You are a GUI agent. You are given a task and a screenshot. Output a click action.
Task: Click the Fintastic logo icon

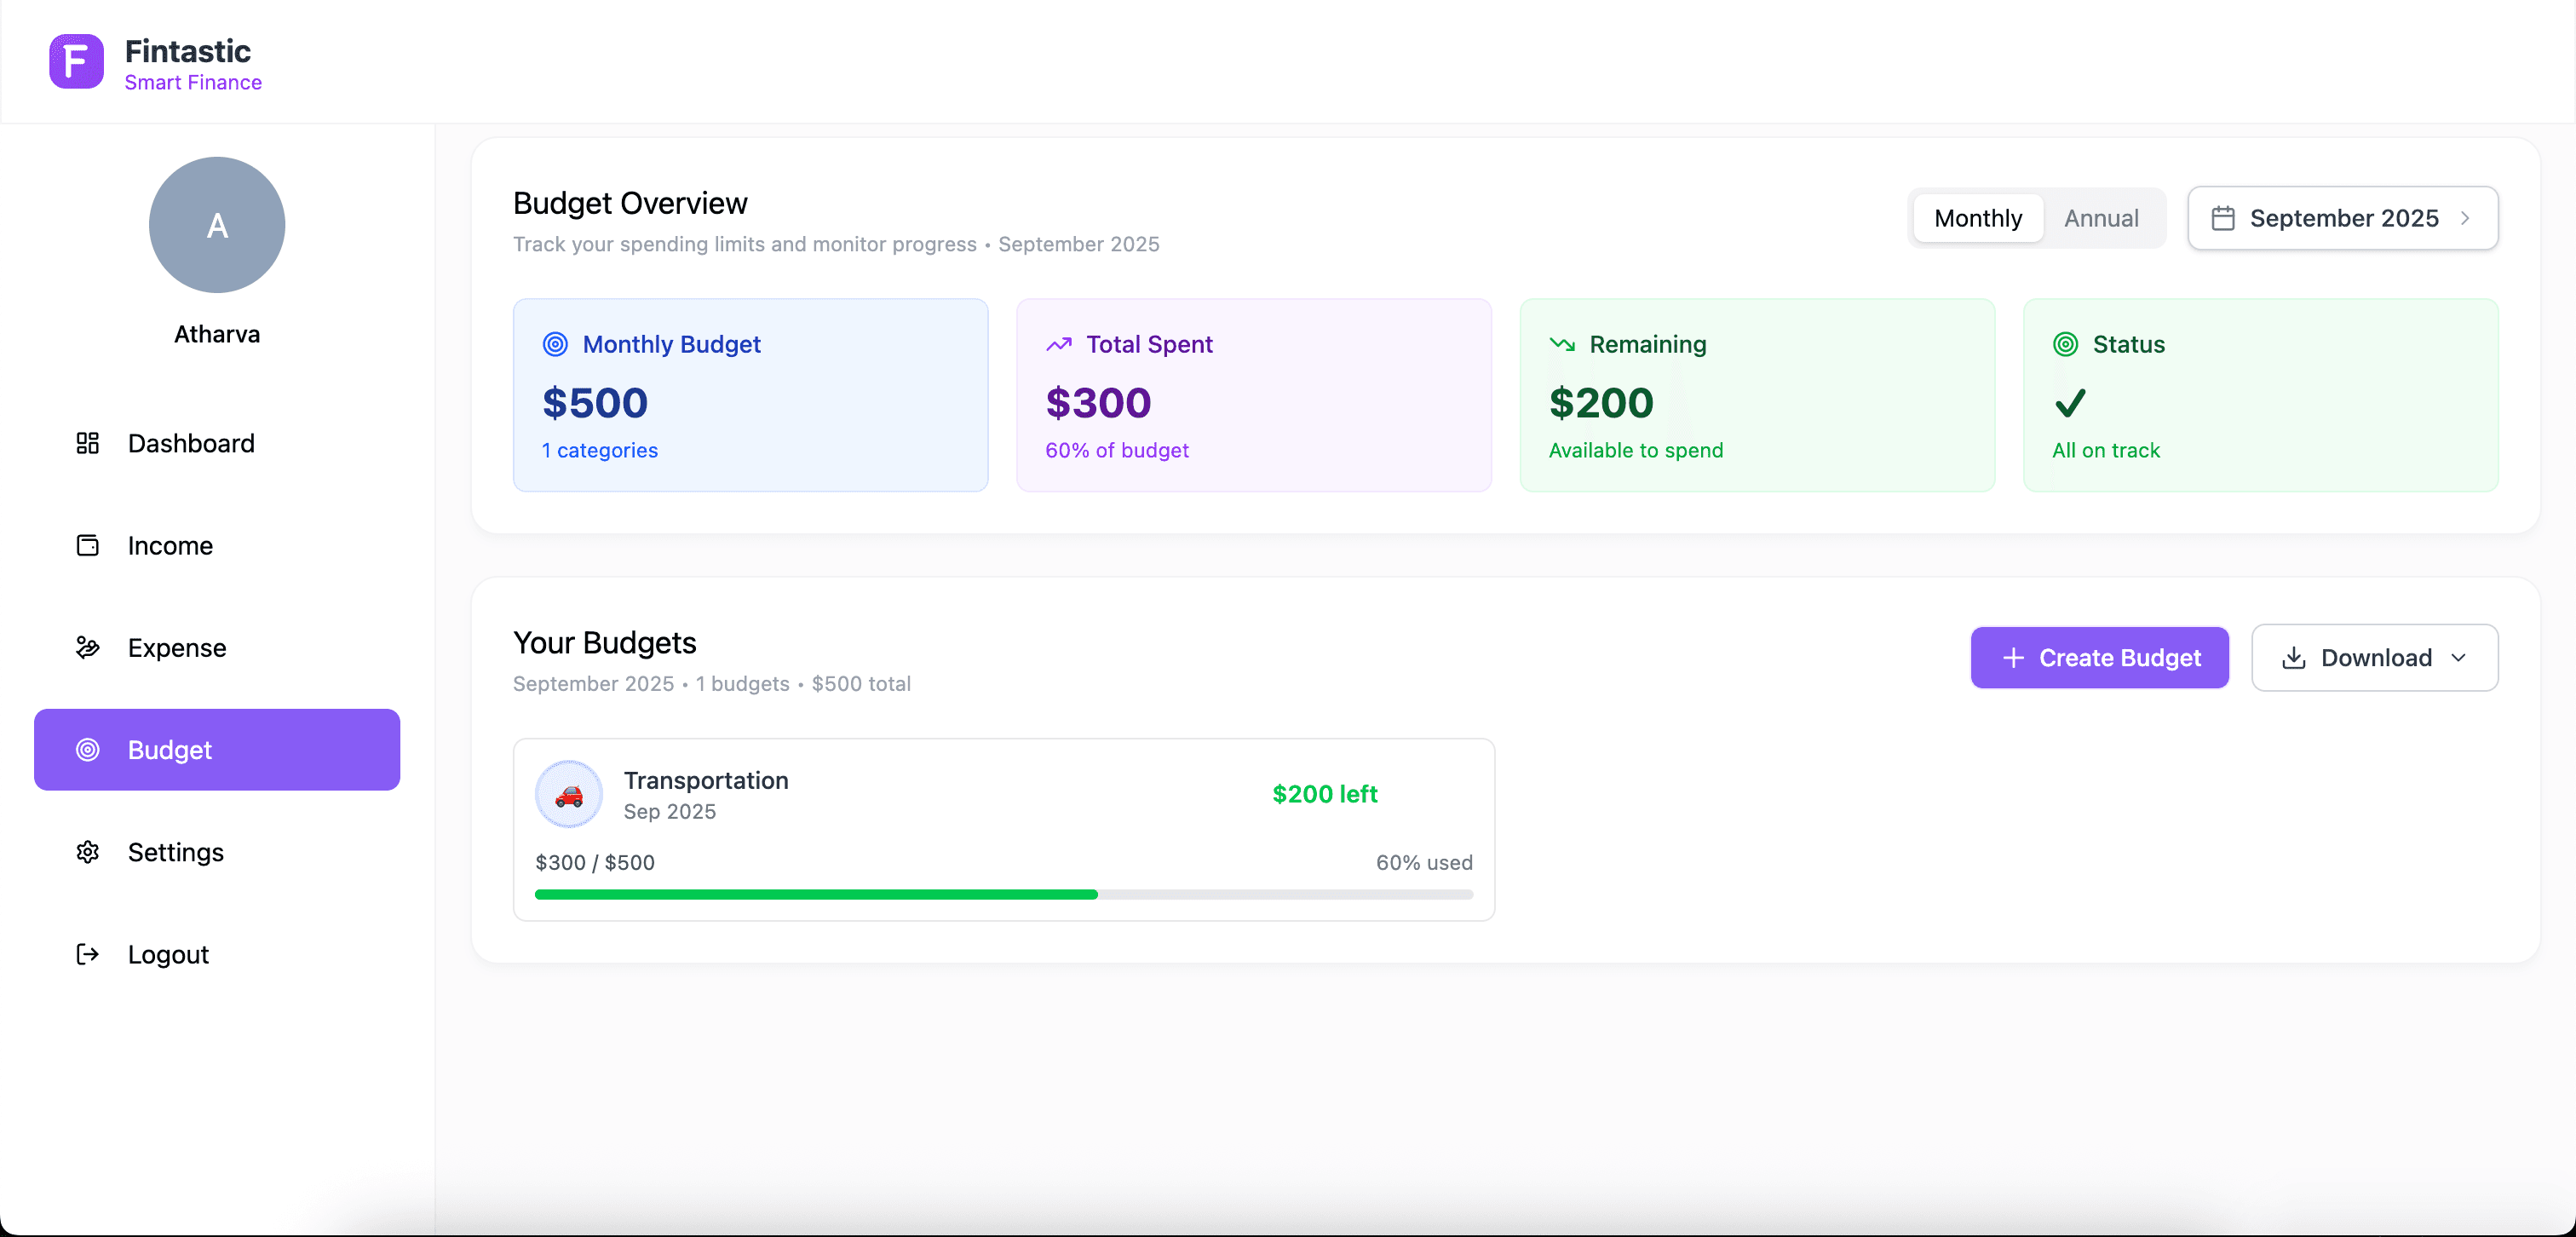pos(75,61)
